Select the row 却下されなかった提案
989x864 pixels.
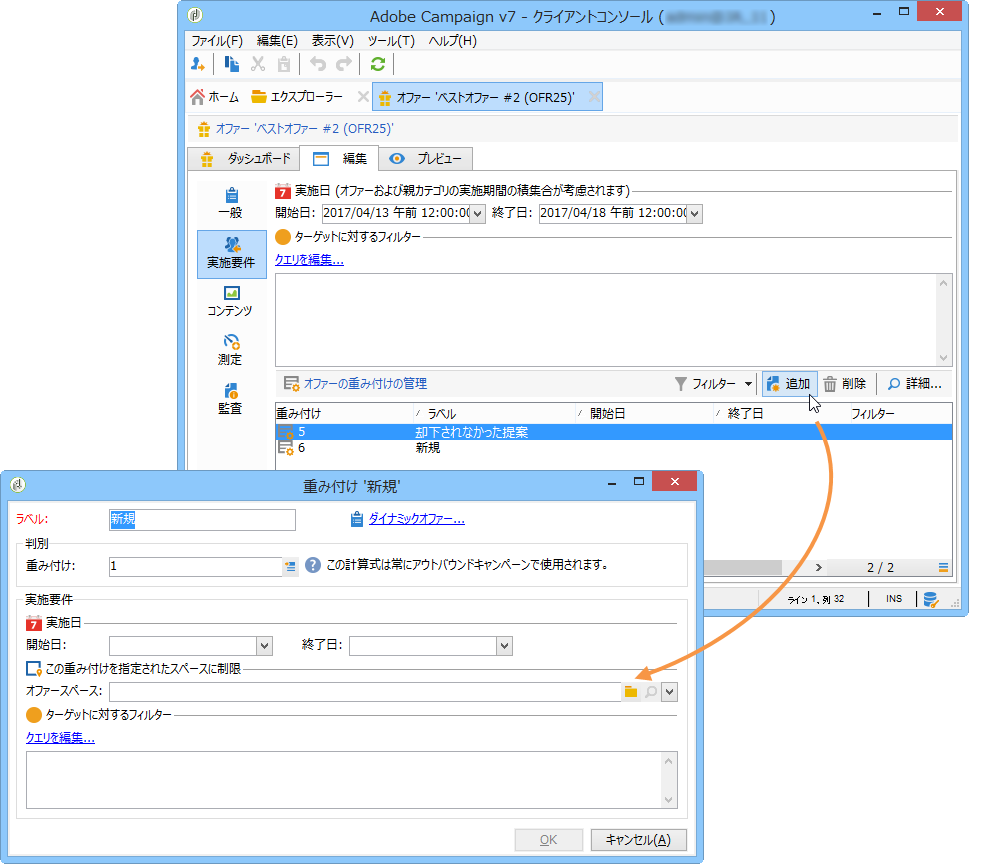point(613,432)
